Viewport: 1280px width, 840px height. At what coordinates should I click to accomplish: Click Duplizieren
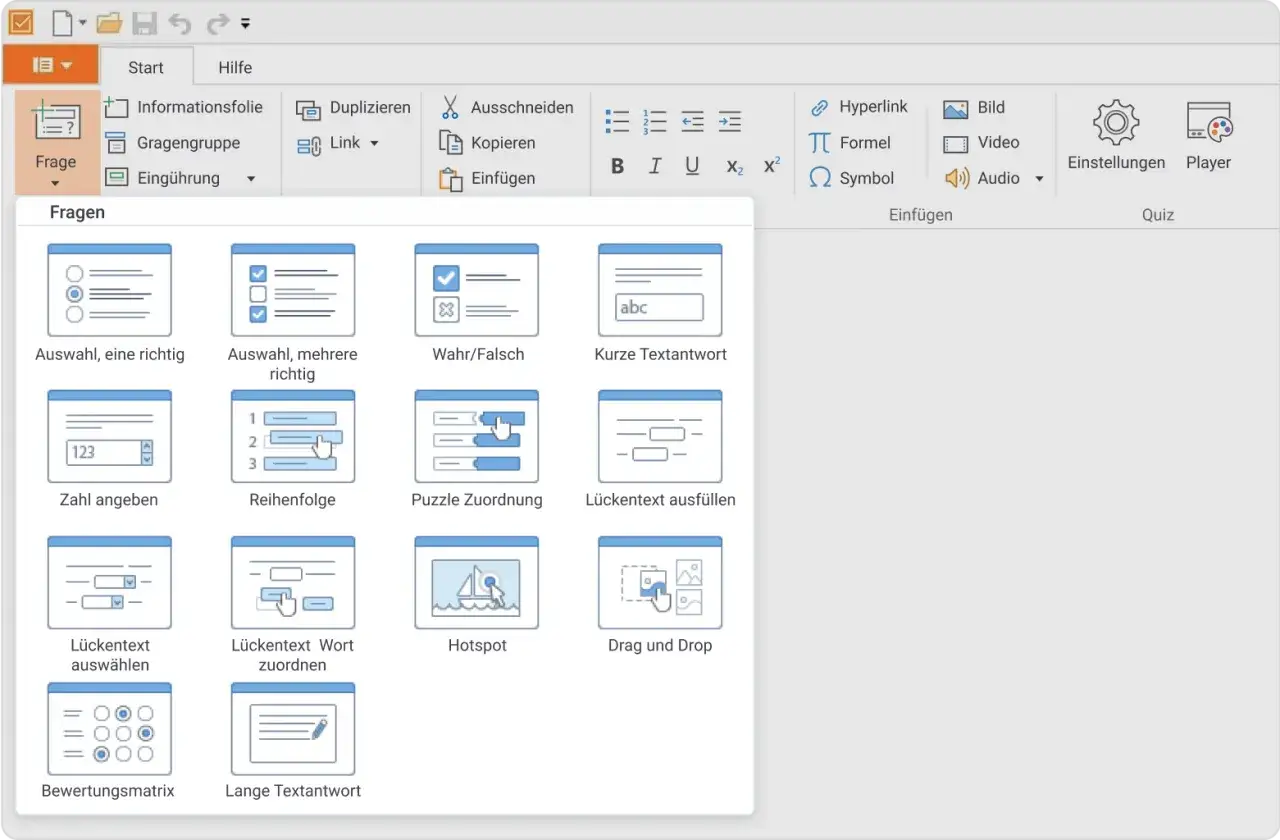(354, 107)
